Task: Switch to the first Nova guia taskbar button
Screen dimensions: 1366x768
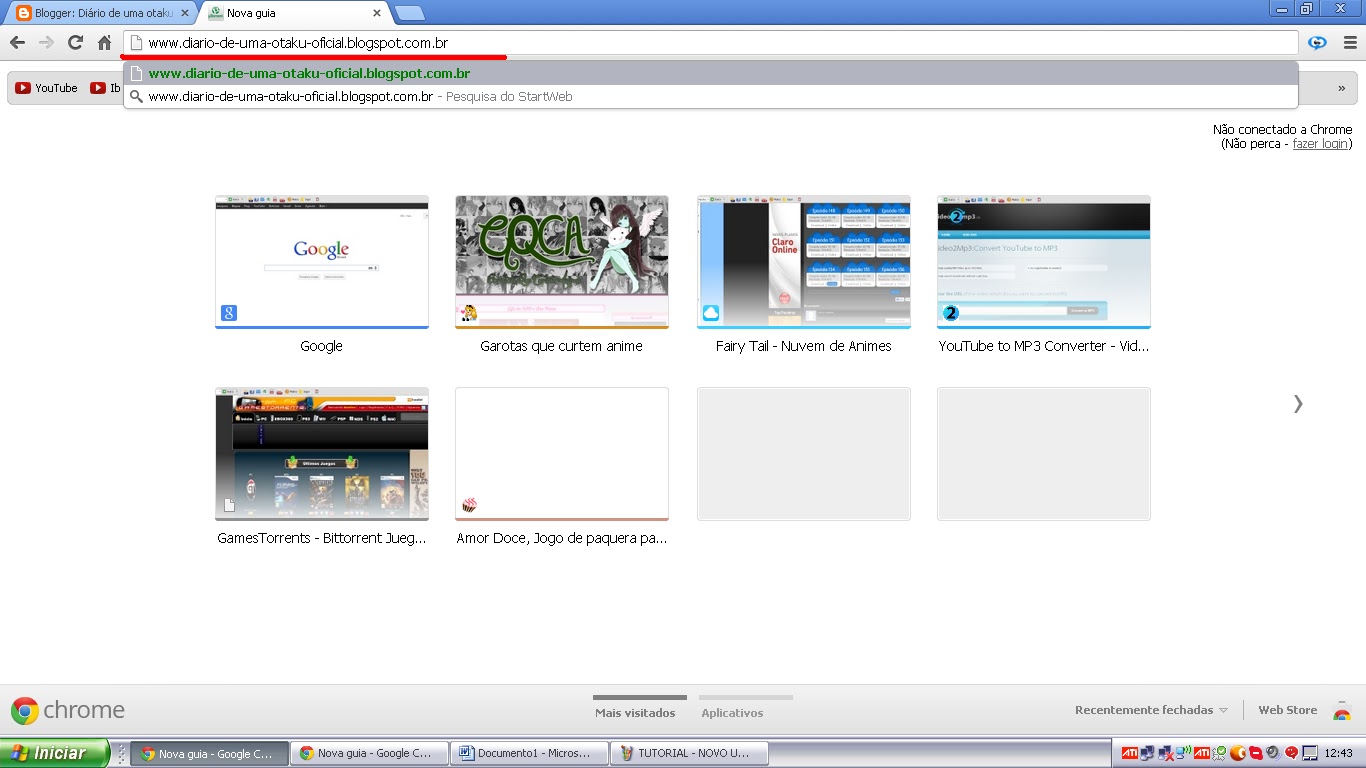Action: [x=210, y=754]
